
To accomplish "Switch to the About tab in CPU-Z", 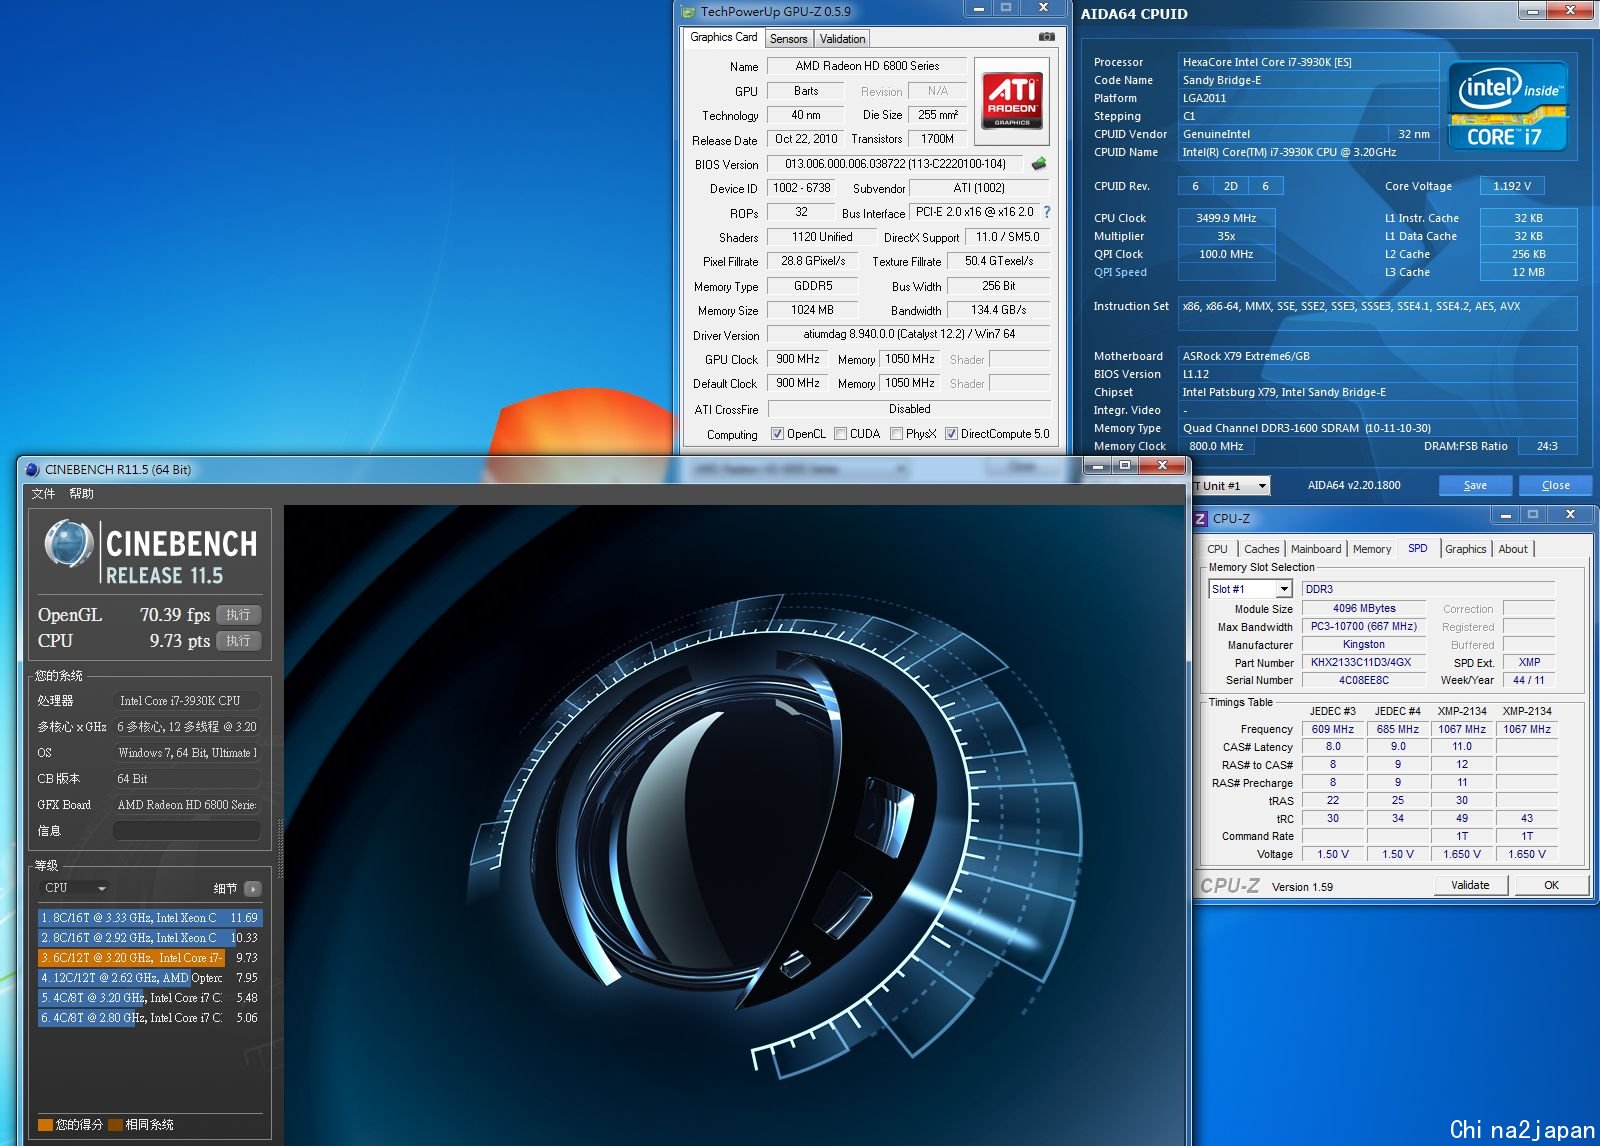I will (x=1513, y=549).
